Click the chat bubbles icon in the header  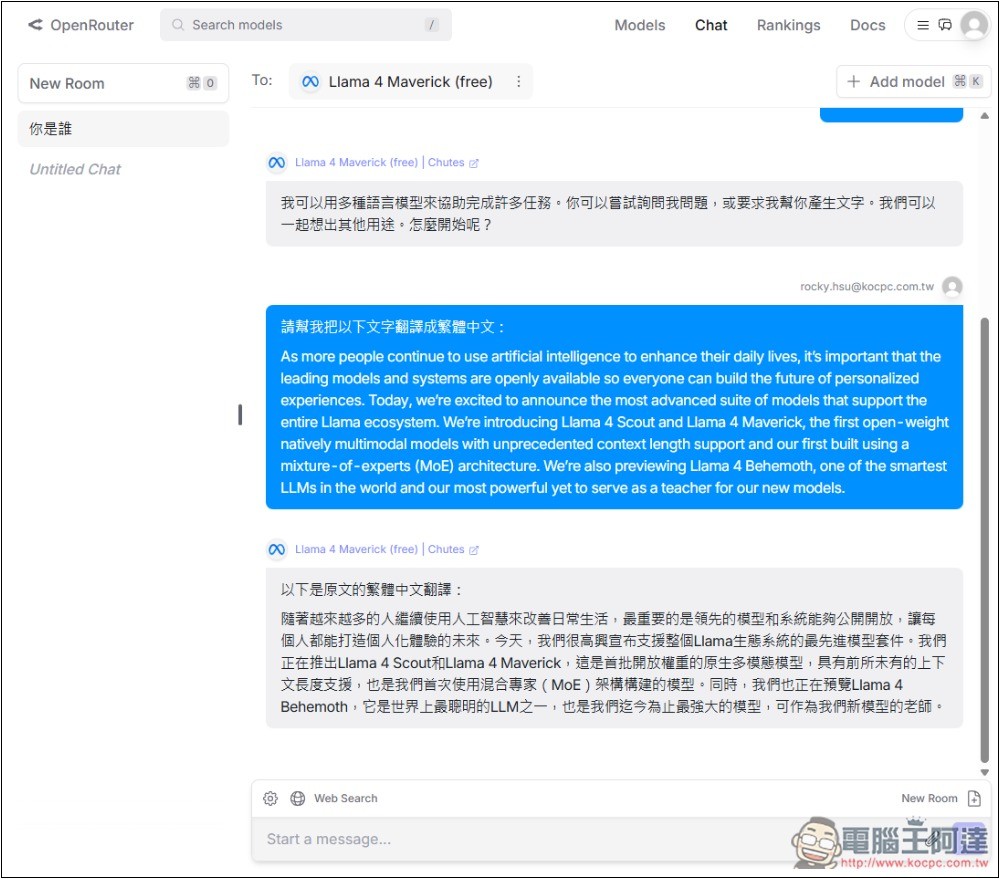point(945,25)
